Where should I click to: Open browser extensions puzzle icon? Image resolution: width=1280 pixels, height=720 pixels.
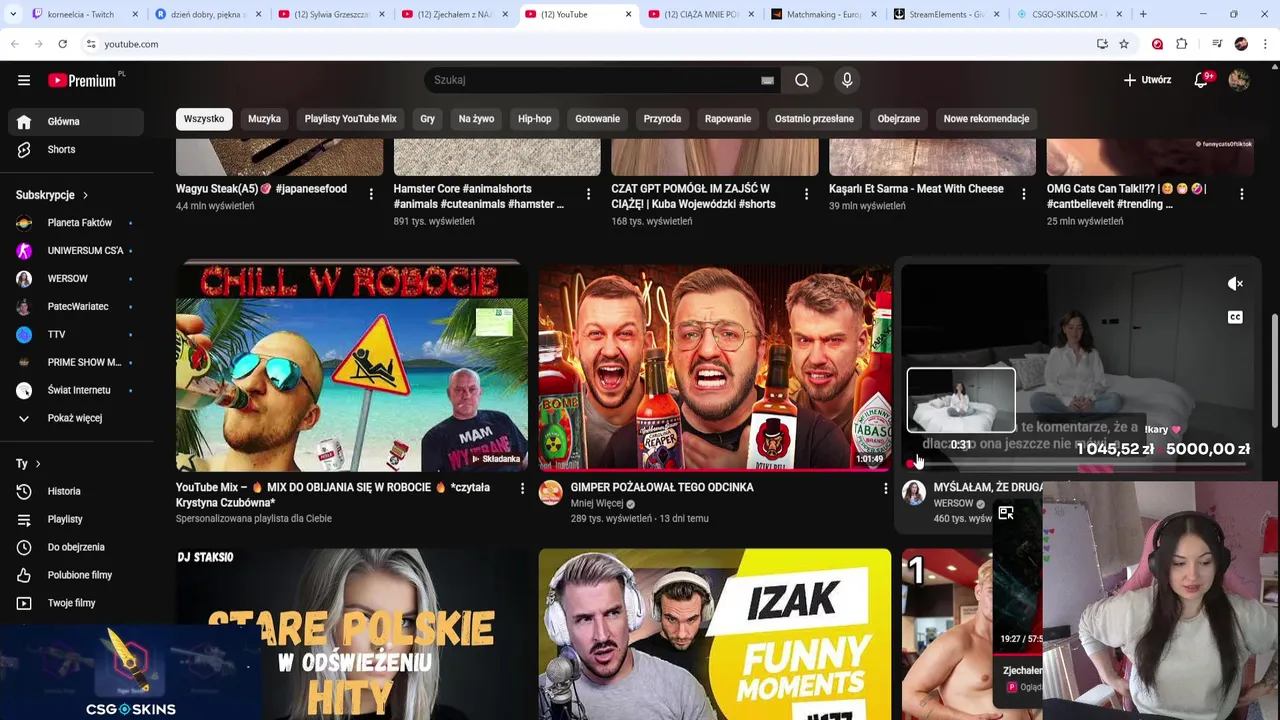pos(1182,44)
